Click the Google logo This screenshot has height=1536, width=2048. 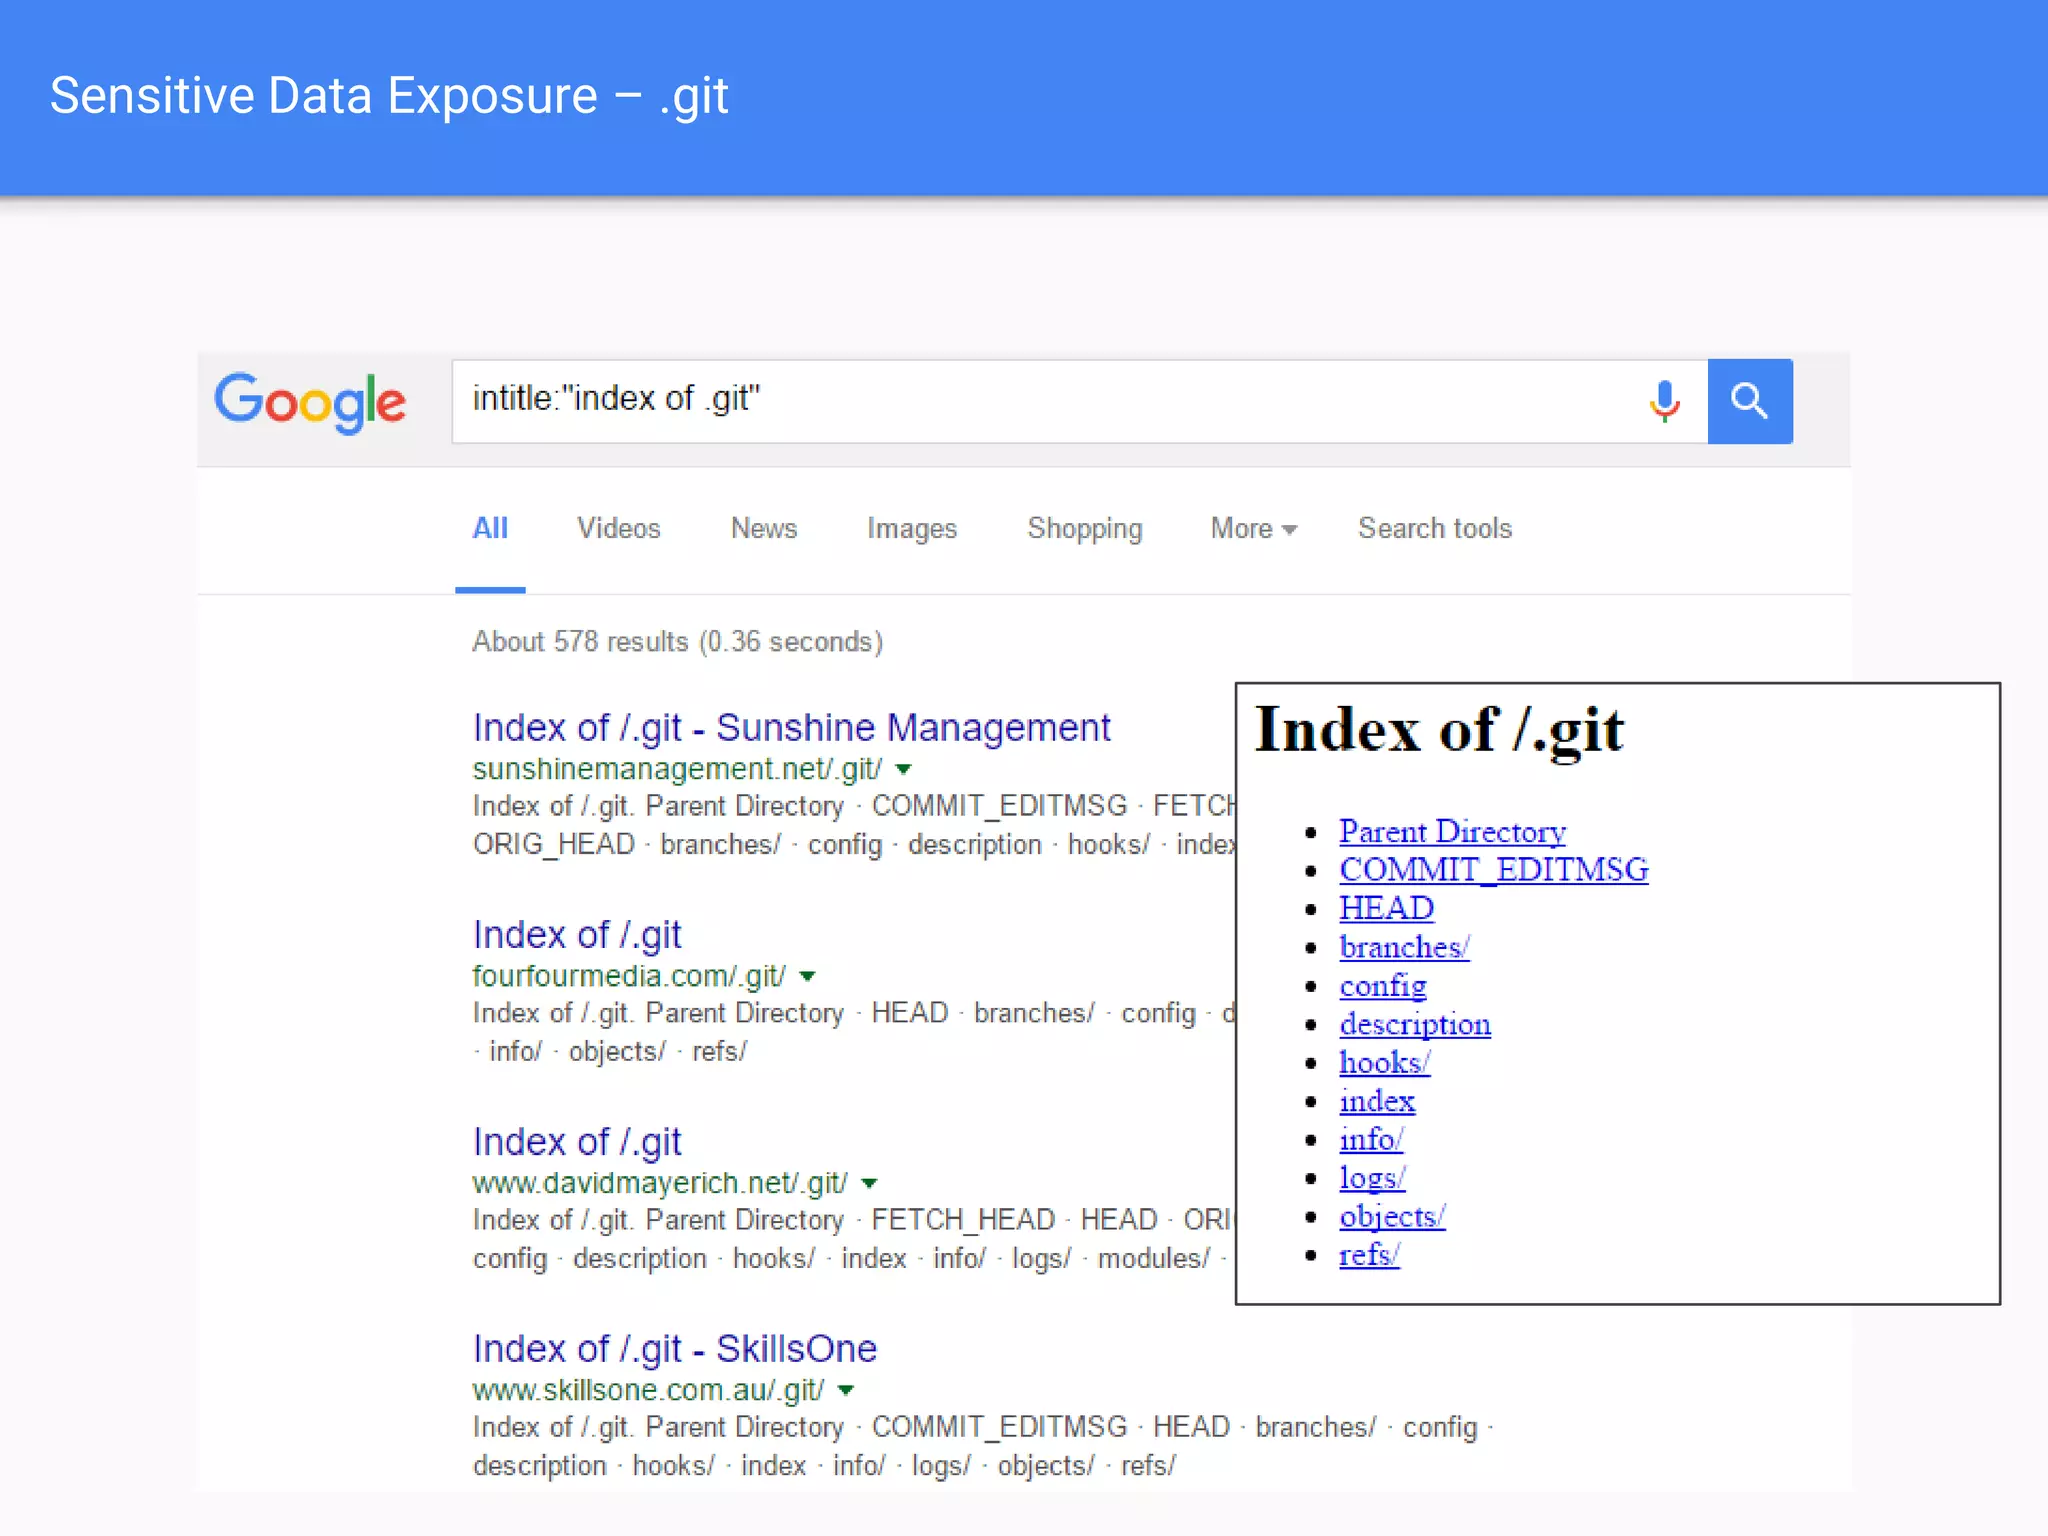(x=310, y=402)
